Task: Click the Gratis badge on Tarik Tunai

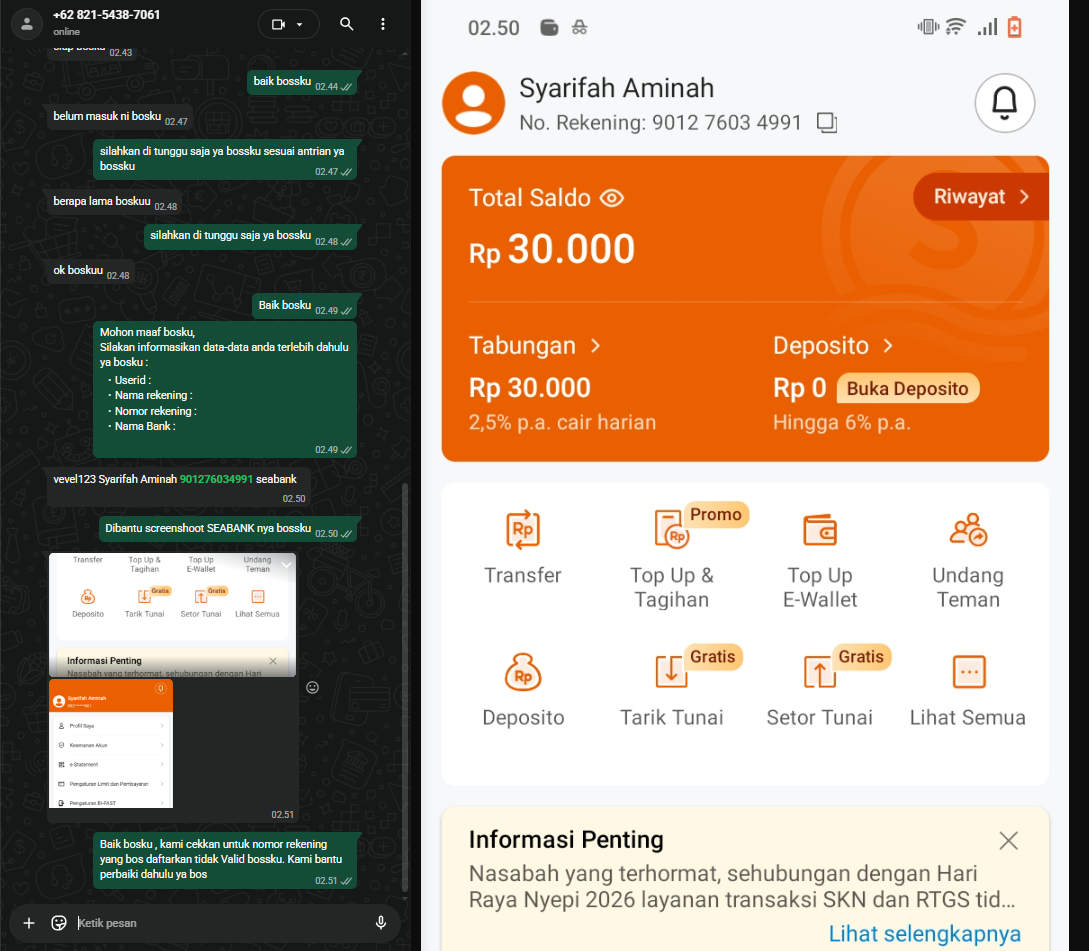Action: click(x=713, y=657)
